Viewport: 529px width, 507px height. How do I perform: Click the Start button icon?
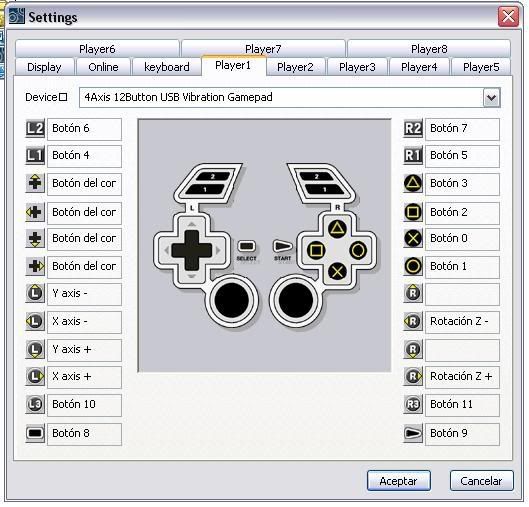[413, 433]
